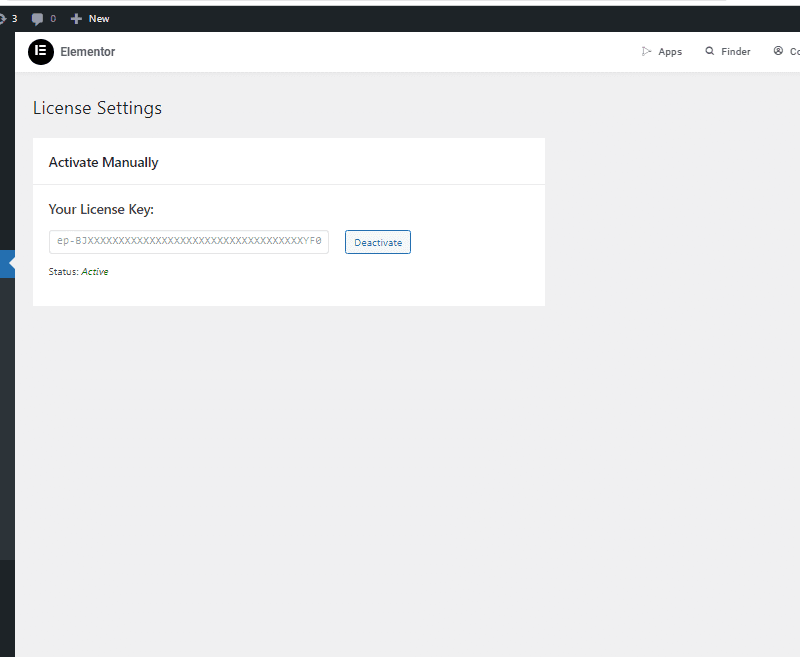This screenshot has width=800, height=657.
Task: Click the account user icon in header
Action: tap(778, 51)
